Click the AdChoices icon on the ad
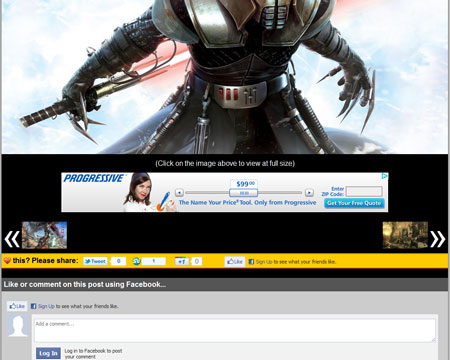450x360 pixels. (x=385, y=176)
